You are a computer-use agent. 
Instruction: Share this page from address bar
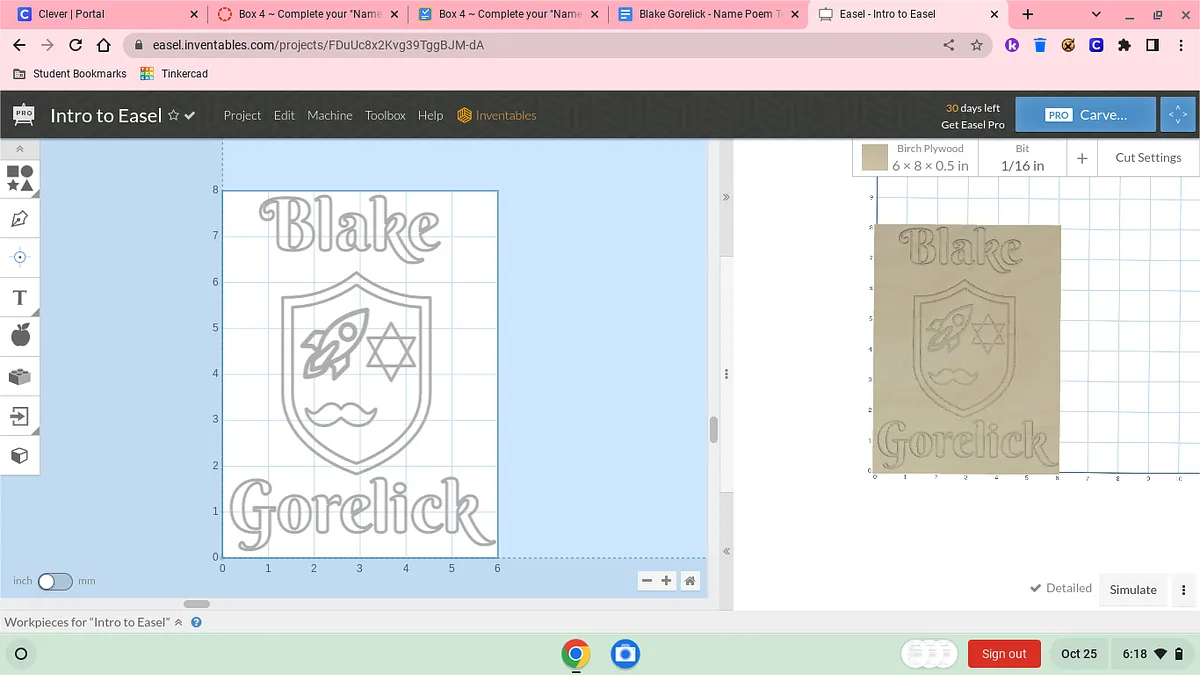point(948,45)
